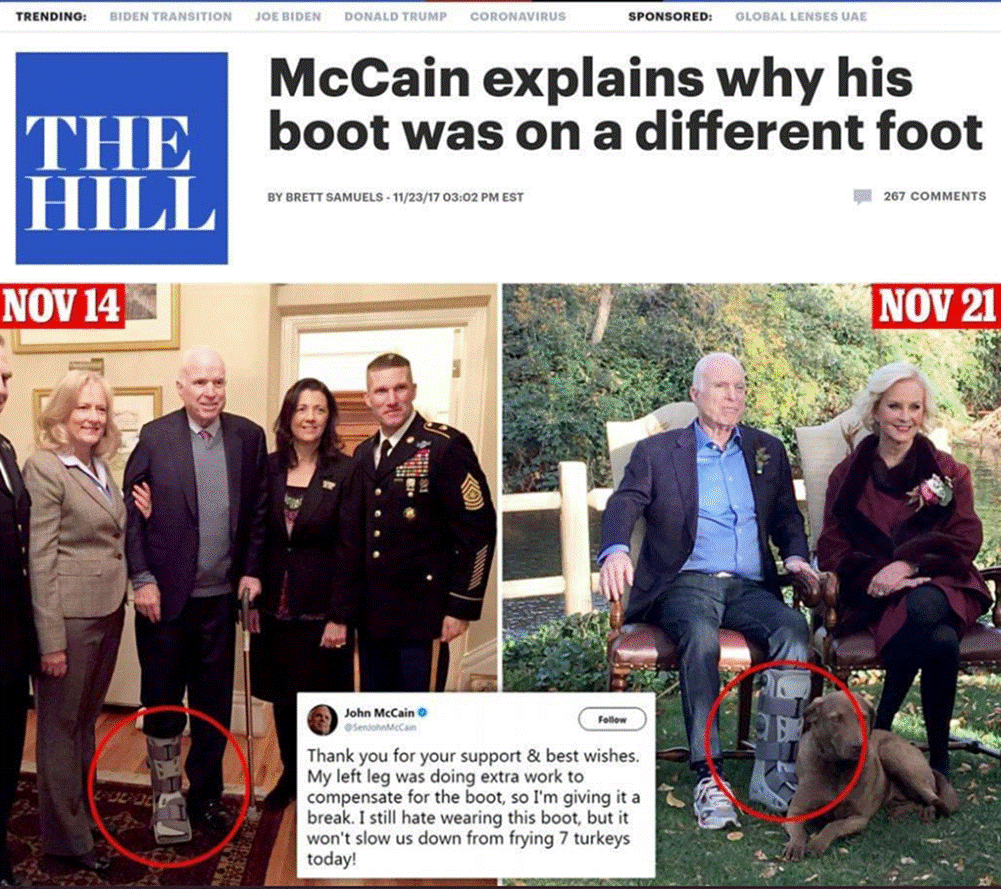Screen dimensions: 1001x889
Task: Click the comments speech bubble icon
Action: [862, 197]
